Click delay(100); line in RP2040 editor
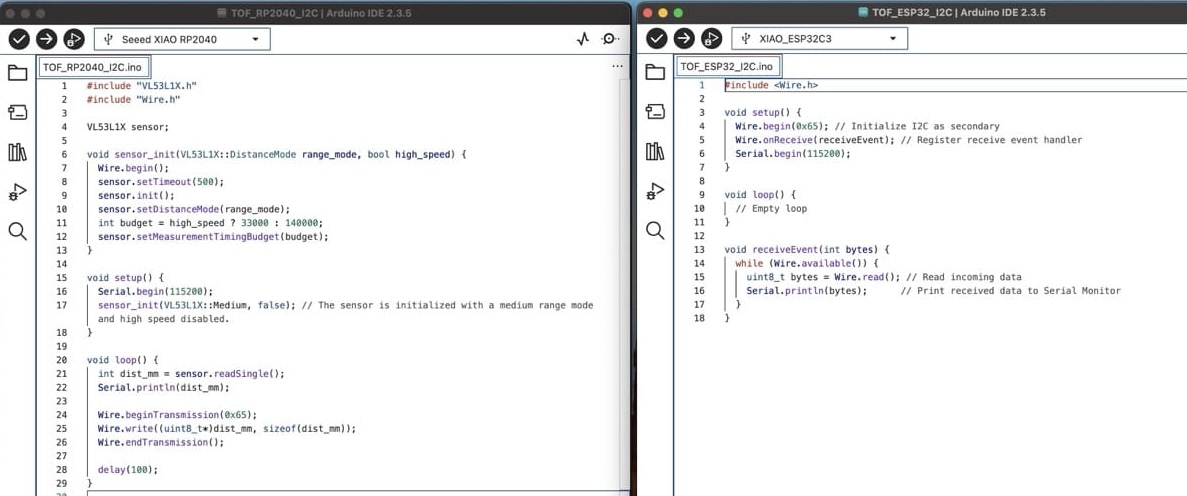 pyautogui.click(x=128, y=469)
